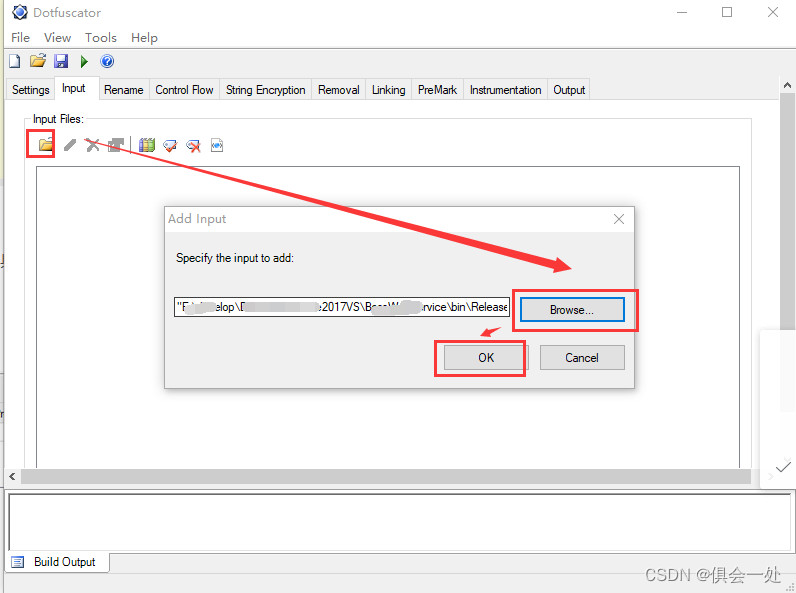Screen dimensions: 796x593
Task: Open the String Encryption tab
Action: 266,90
